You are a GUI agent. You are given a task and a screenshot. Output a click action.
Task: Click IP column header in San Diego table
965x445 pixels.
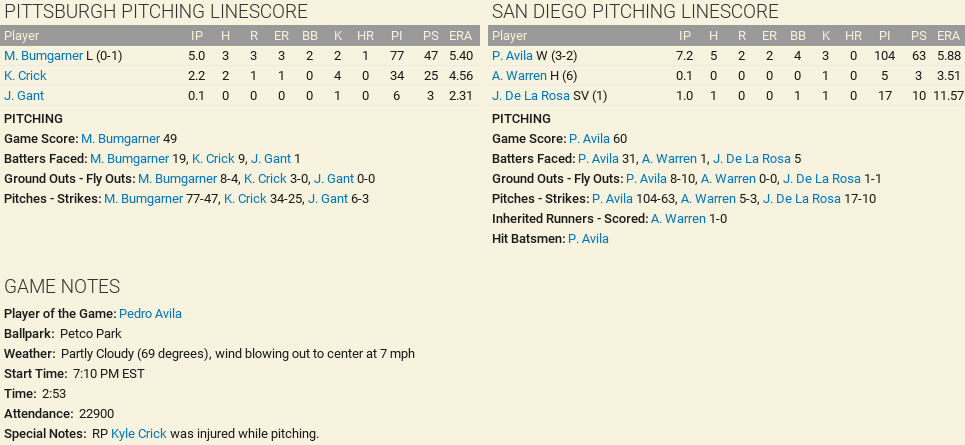(685, 36)
